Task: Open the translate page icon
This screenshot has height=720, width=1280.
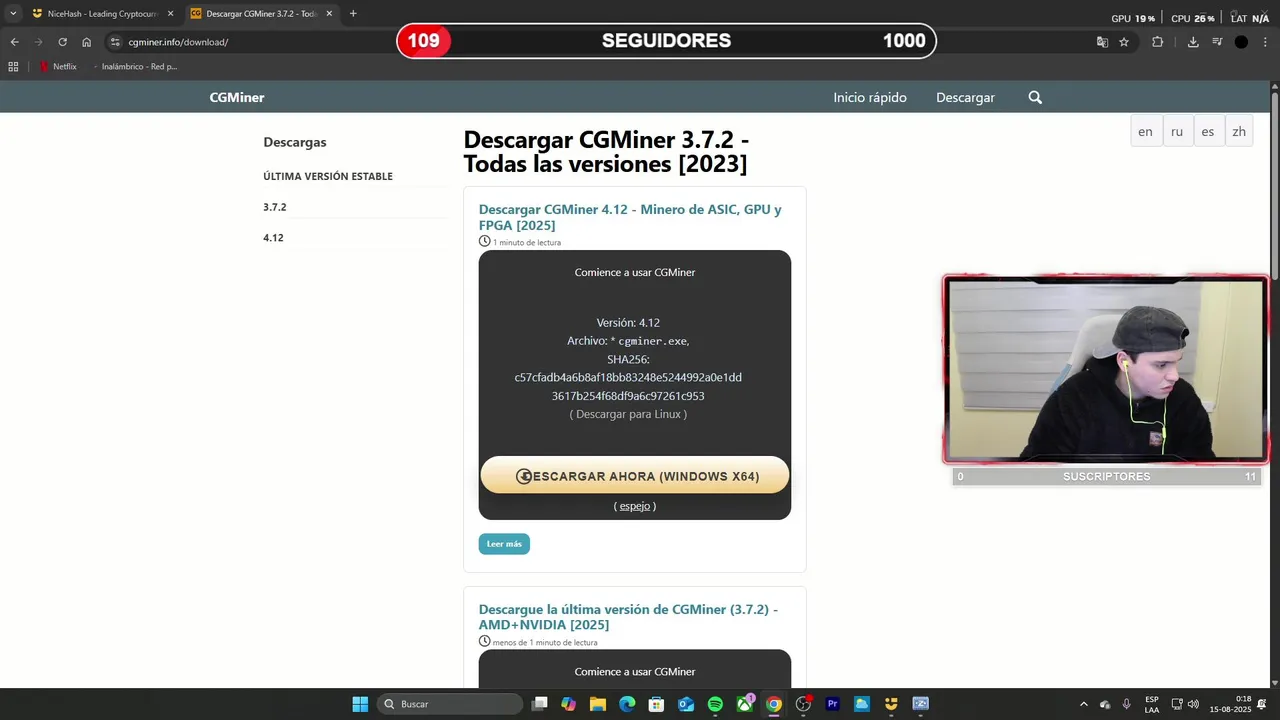Action: click(x=1102, y=42)
